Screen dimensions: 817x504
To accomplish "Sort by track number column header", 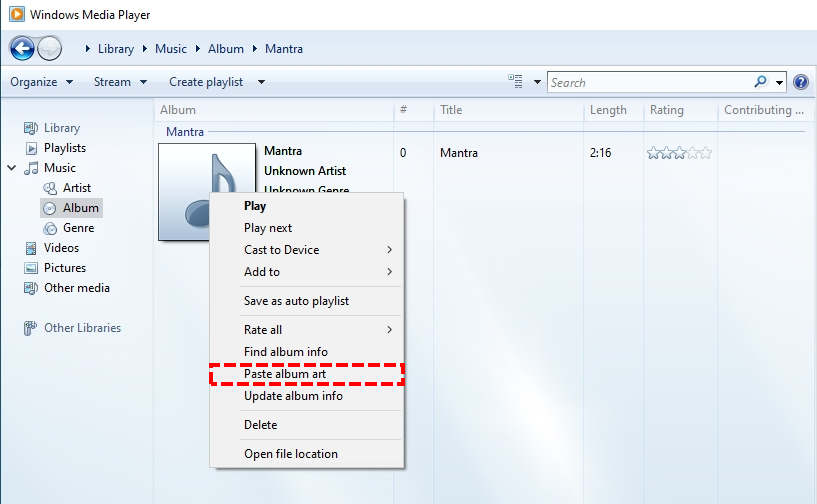I will 414,110.
